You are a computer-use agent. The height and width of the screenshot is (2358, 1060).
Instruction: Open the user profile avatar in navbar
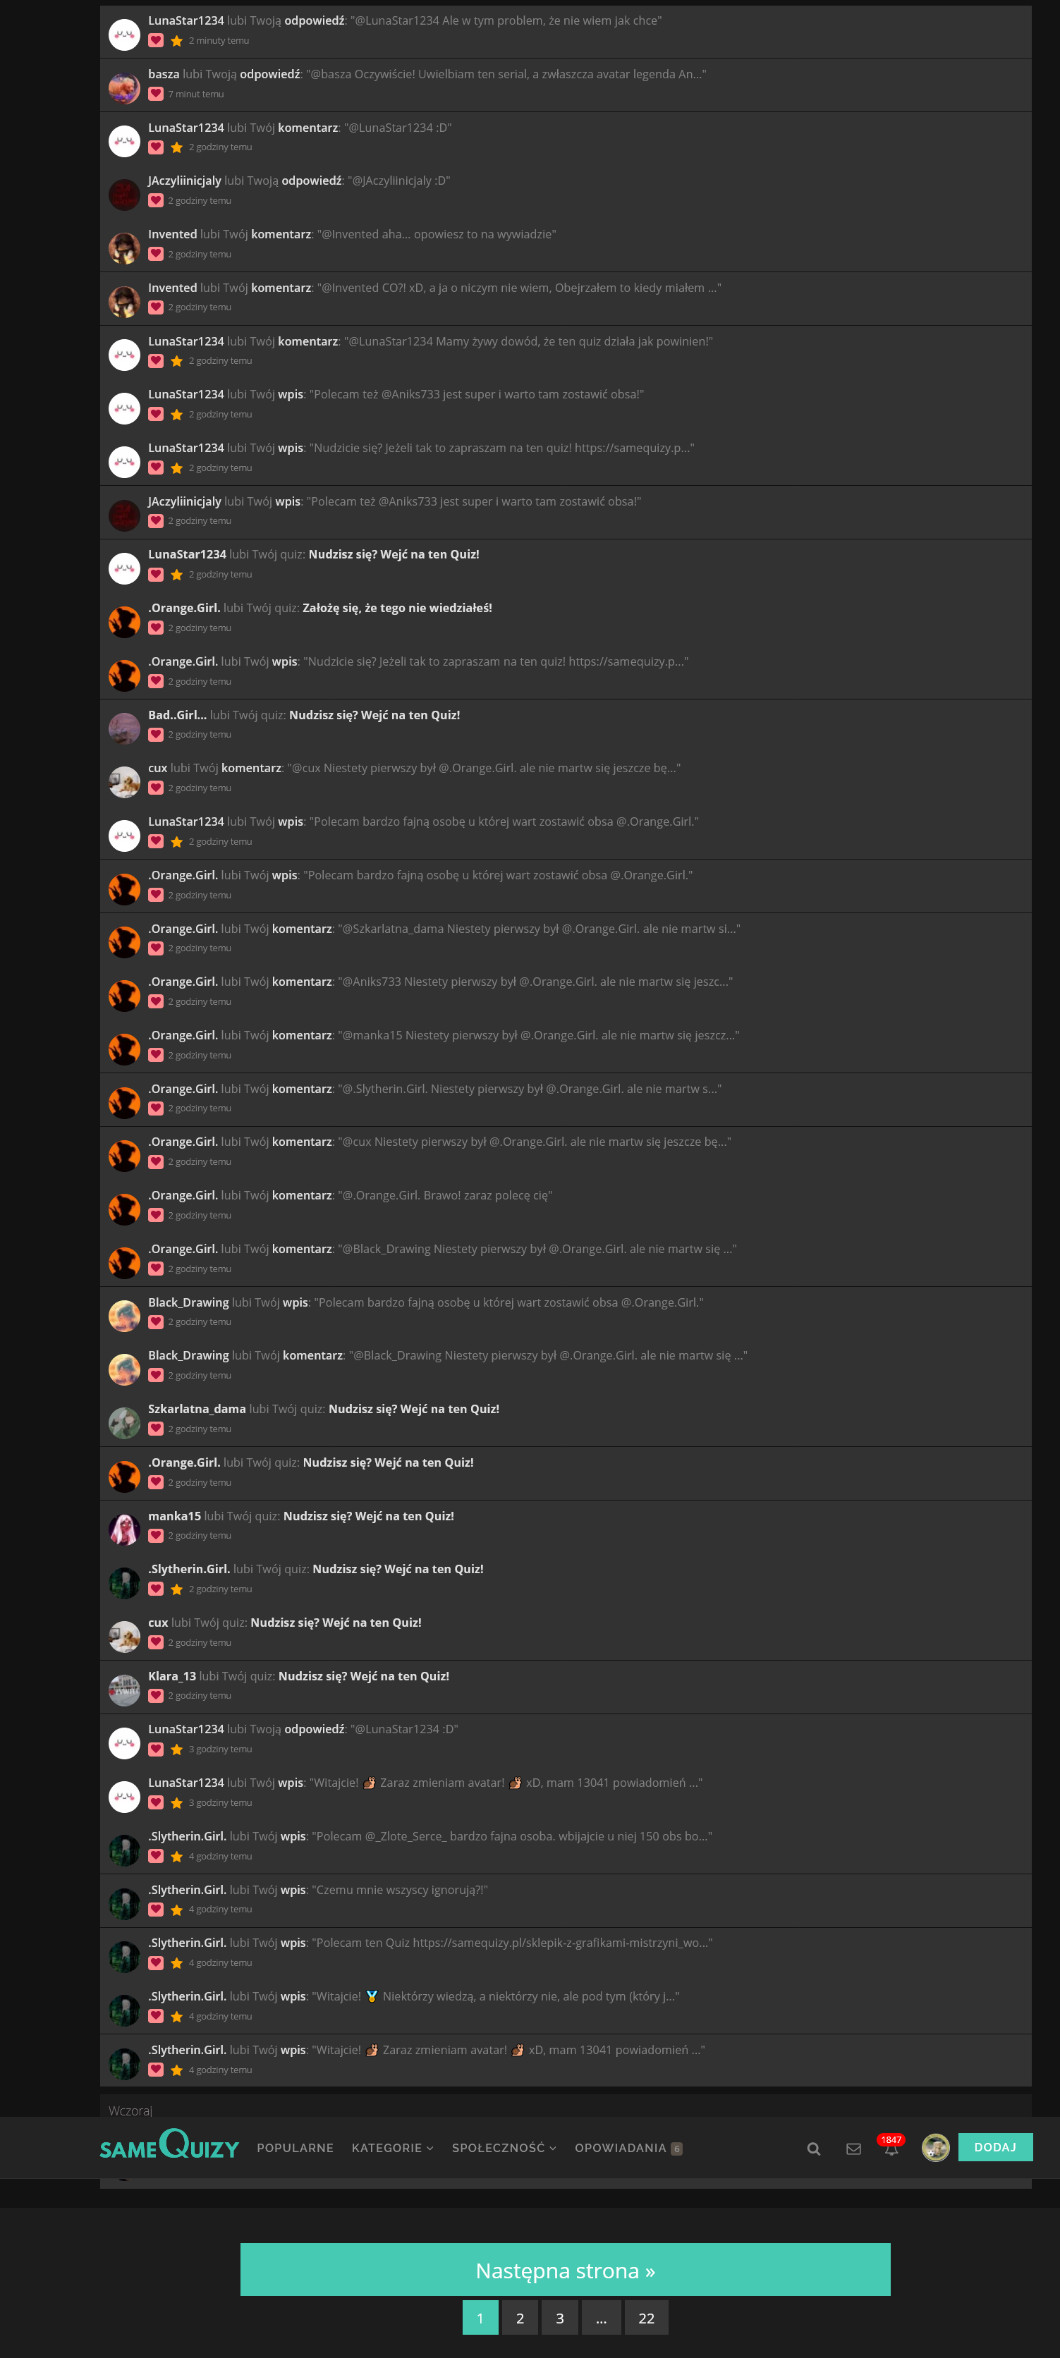click(x=936, y=2147)
